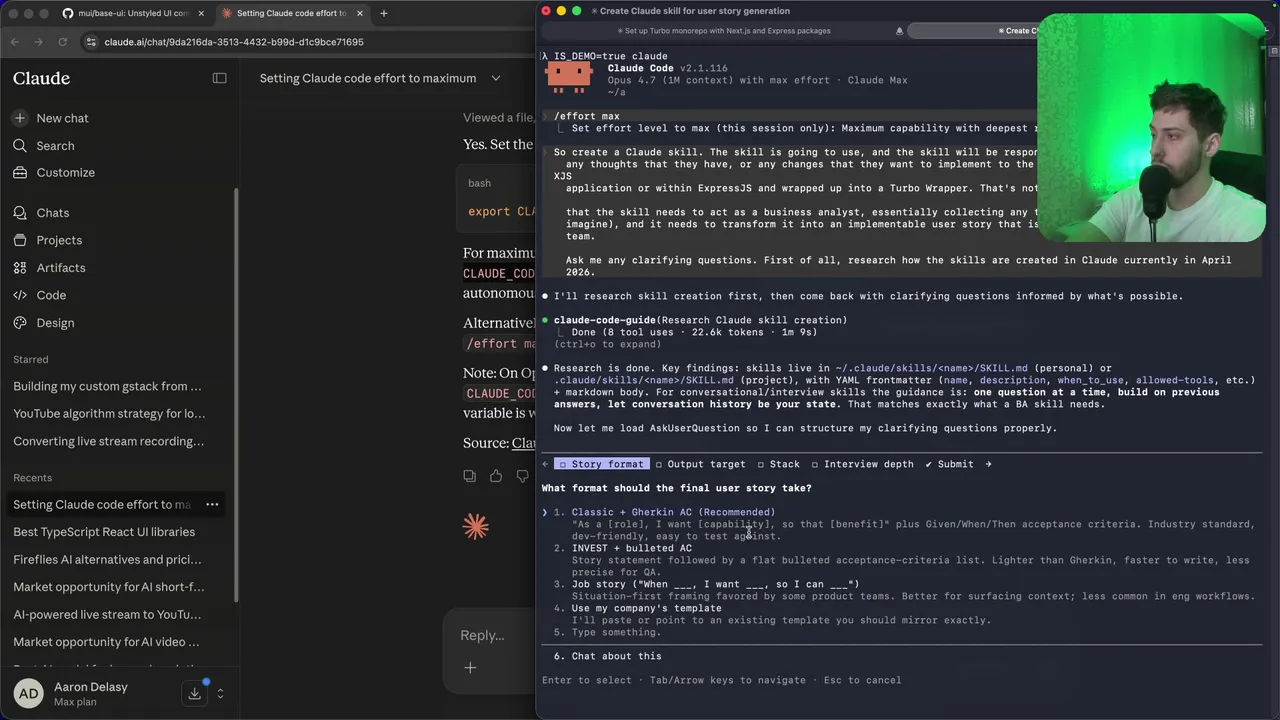
Task: Switch to the Turbo monorepo terminal tab
Action: click(724, 31)
